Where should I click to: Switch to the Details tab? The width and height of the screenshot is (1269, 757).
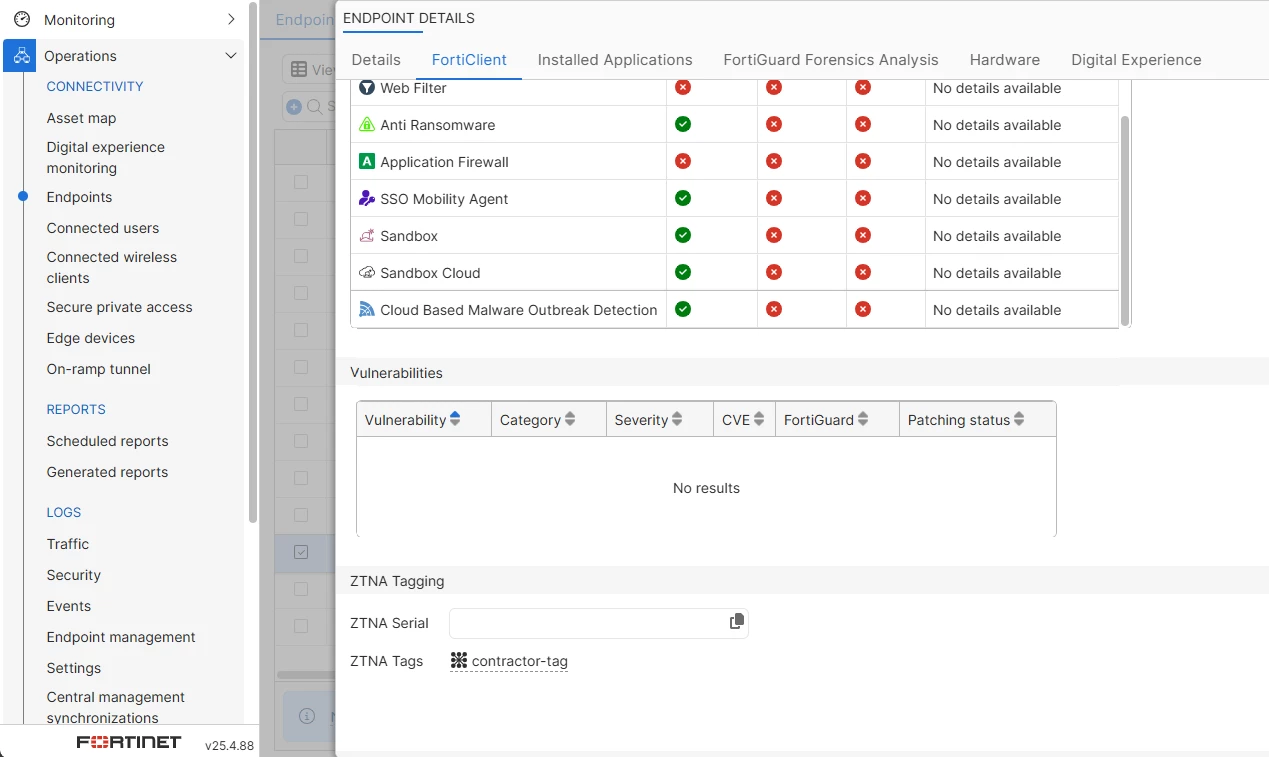point(376,60)
